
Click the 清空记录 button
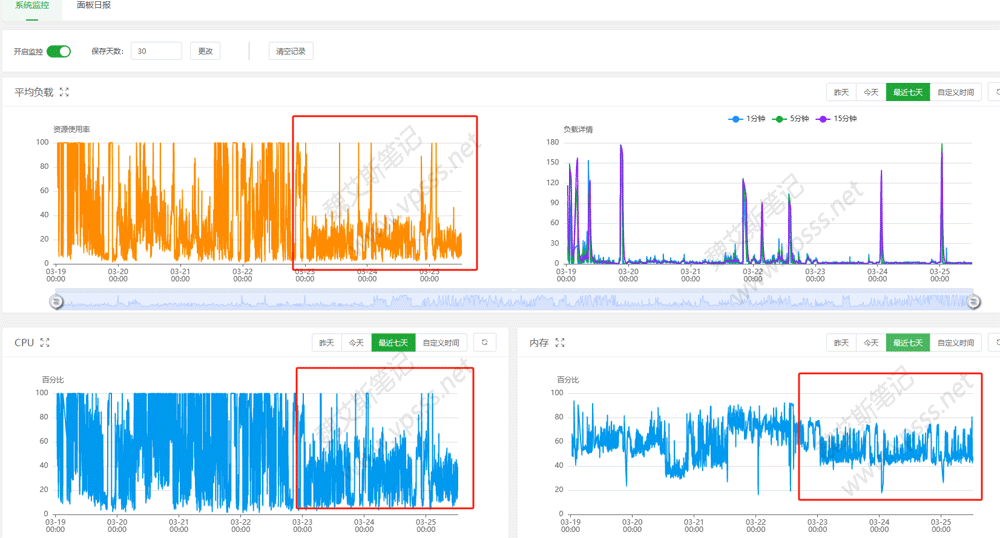click(x=291, y=51)
